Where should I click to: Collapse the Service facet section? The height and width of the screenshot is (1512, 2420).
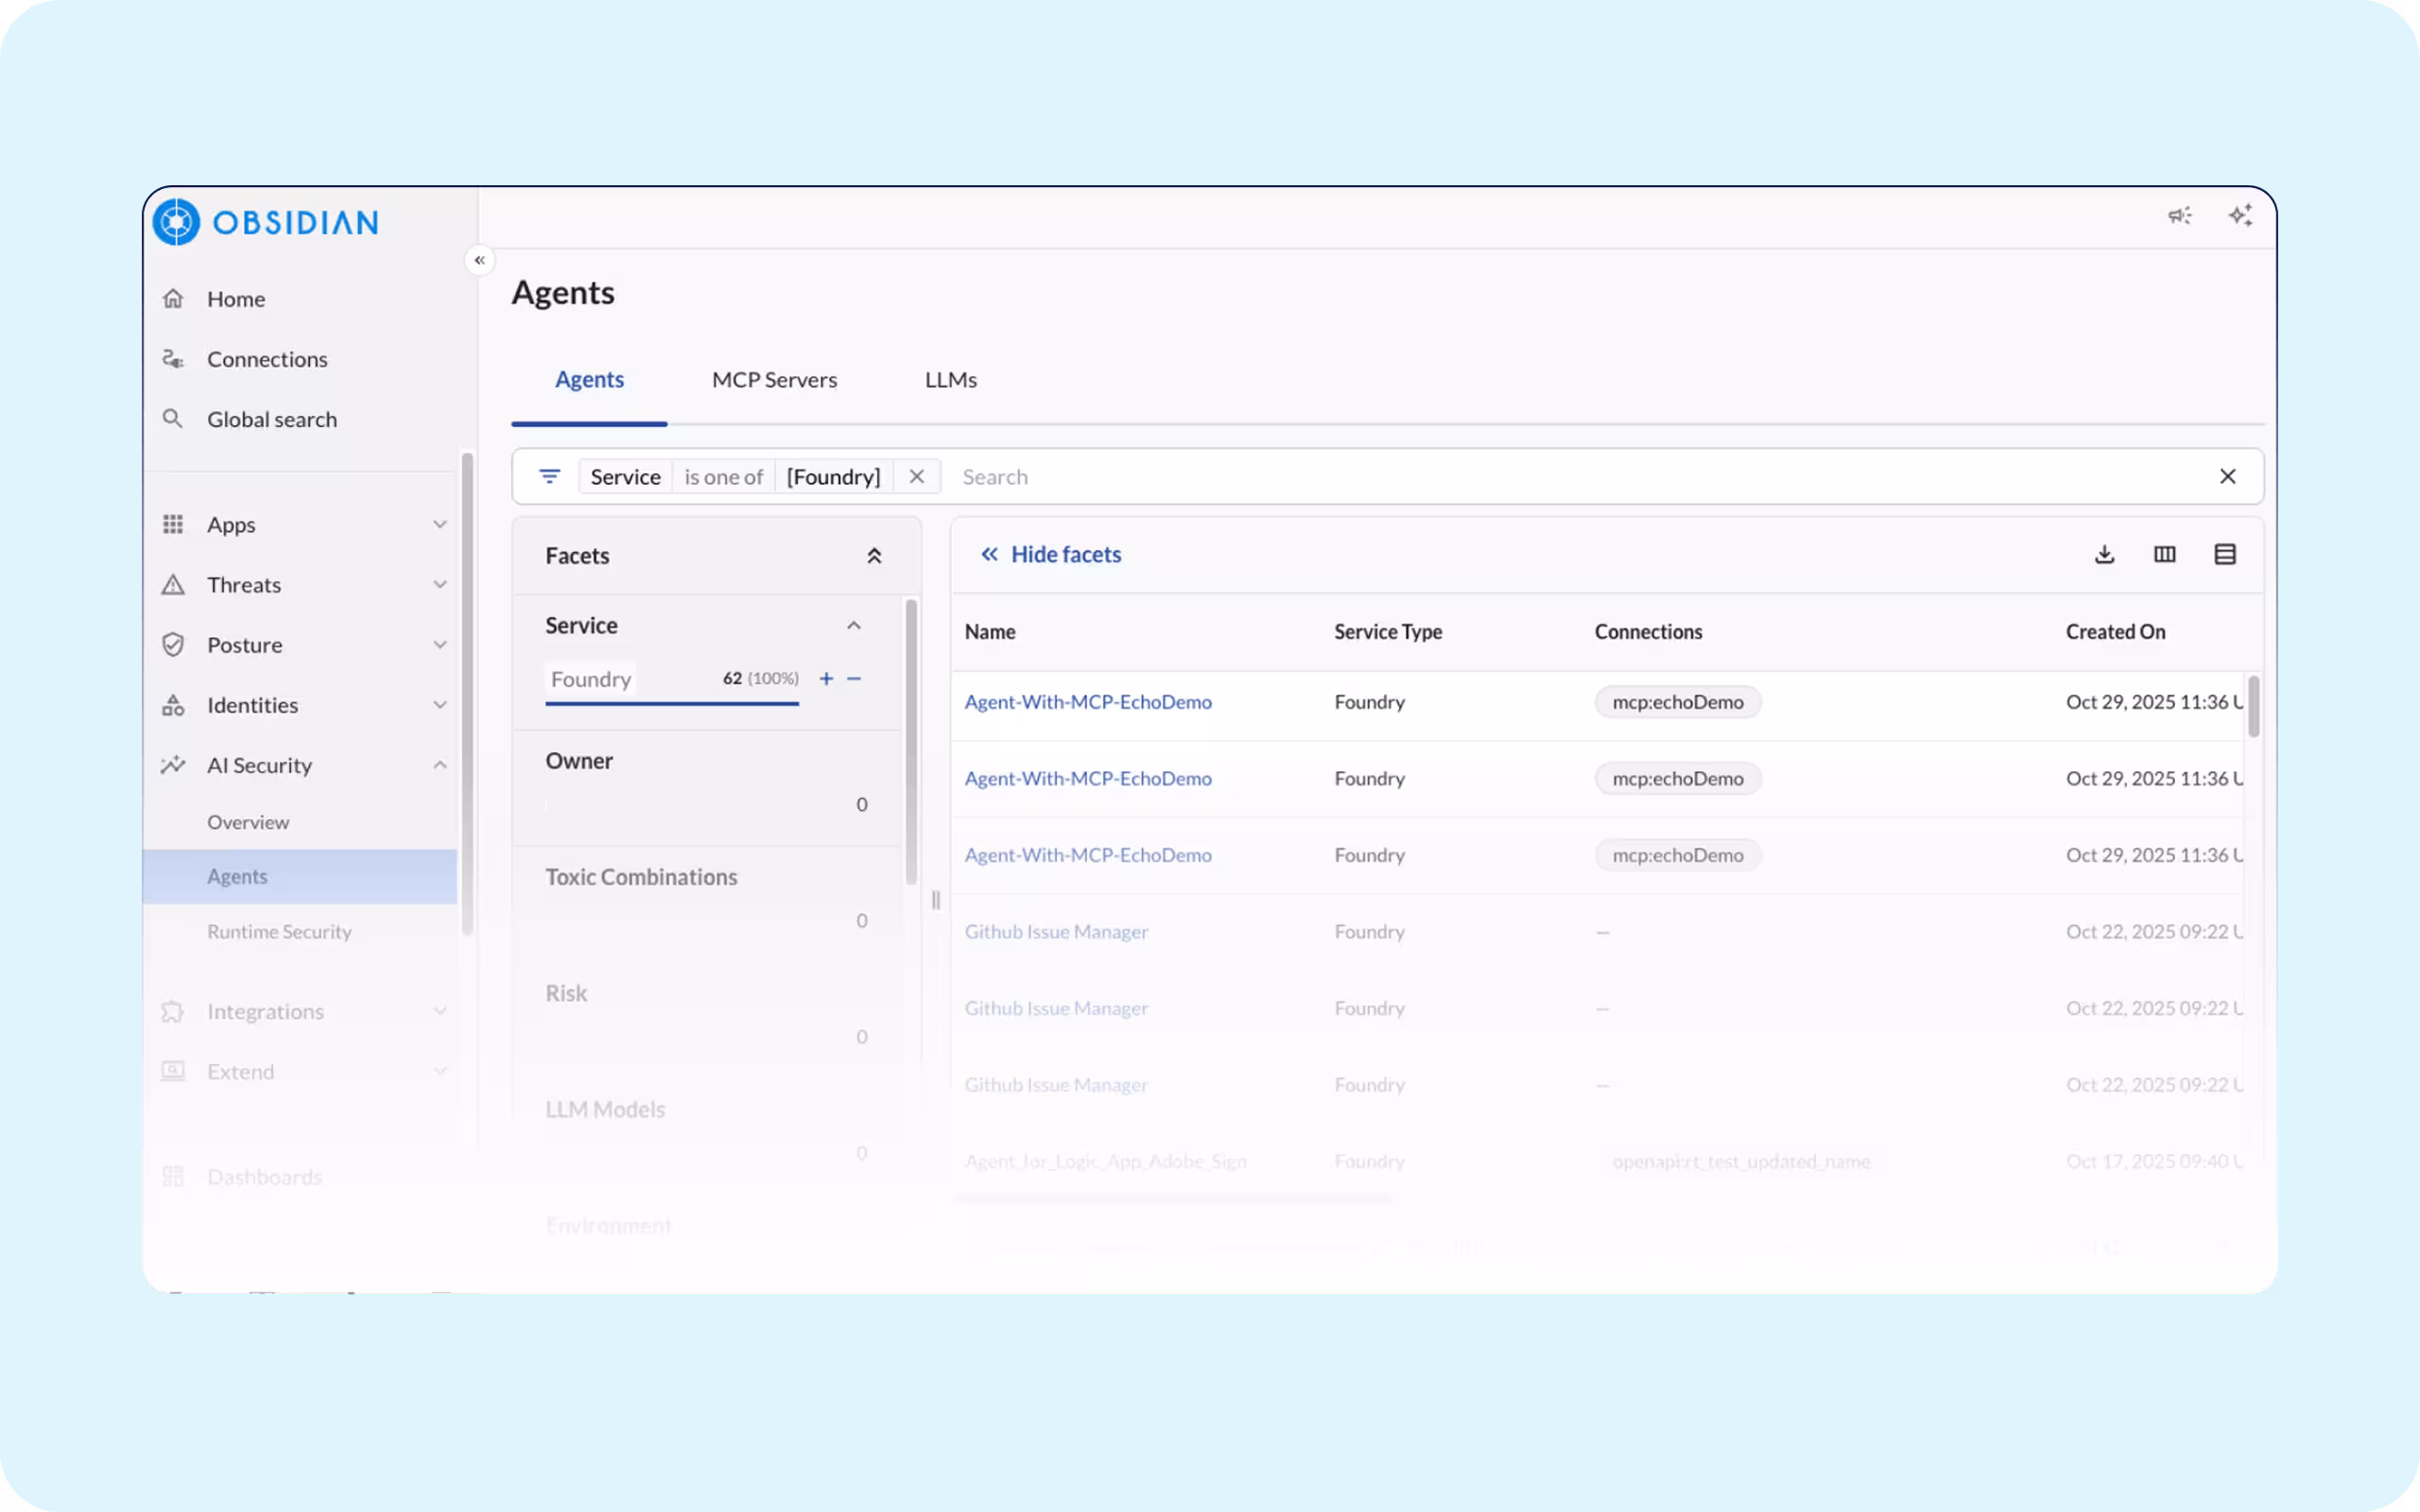tap(854, 624)
